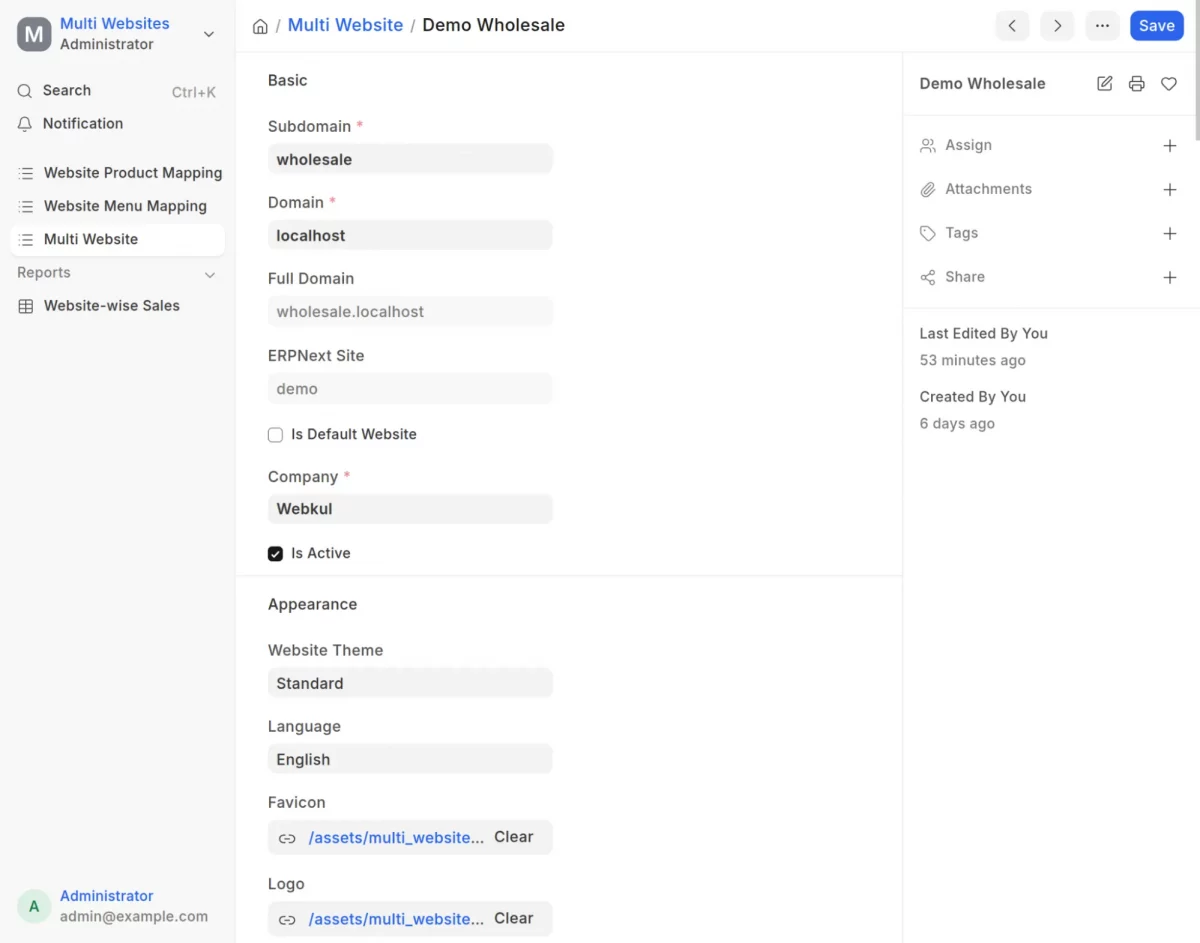The height and width of the screenshot is (943, 1200).
Task: Click the Share plus icon
Action: click(x=1170, y=278)
